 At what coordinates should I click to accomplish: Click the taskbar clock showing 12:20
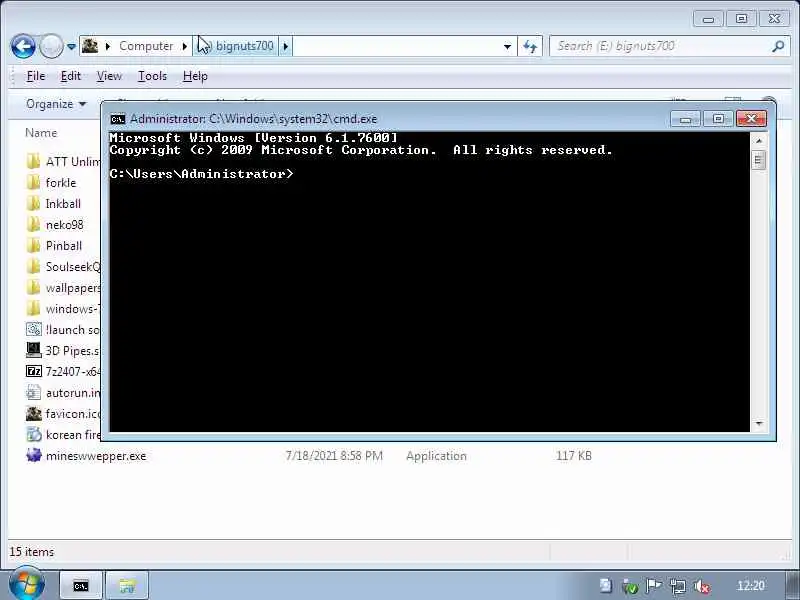(751, 586)
